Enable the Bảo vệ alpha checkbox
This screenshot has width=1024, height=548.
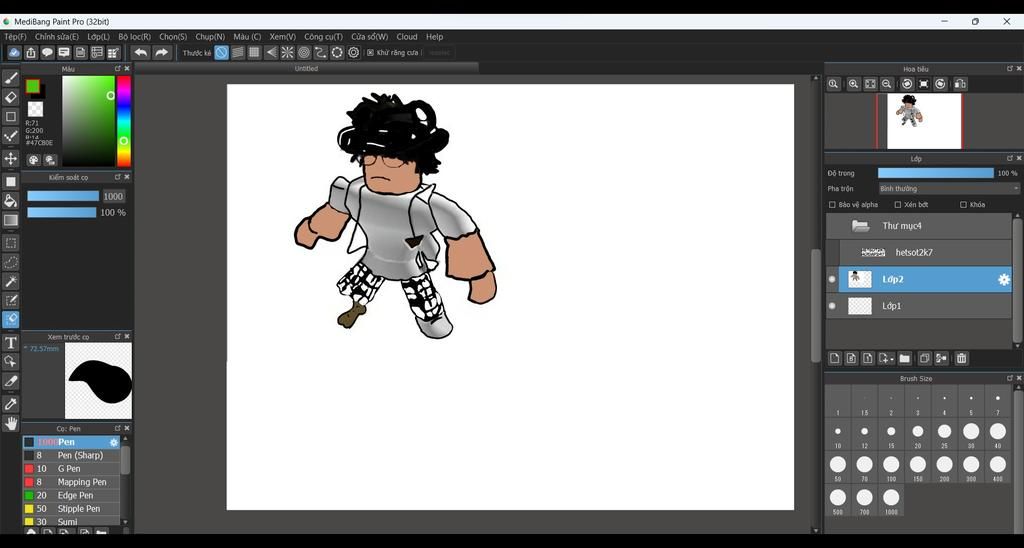pyautogui.click(x=832, y=204)
